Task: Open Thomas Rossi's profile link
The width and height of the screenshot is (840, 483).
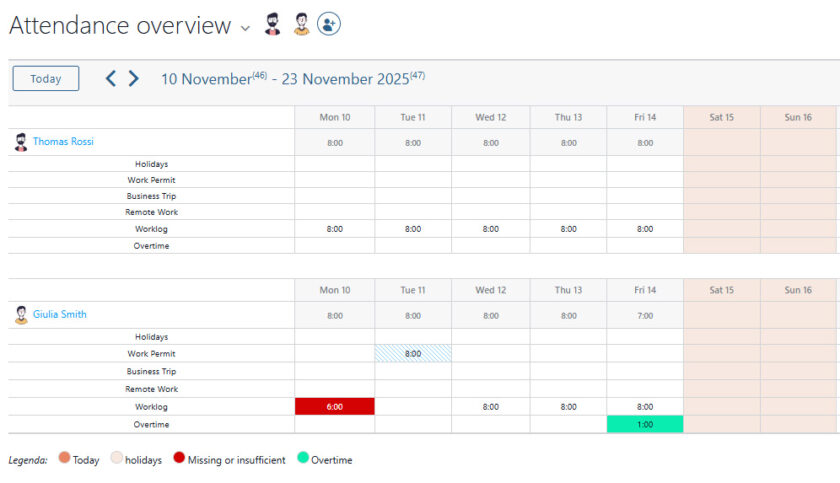Action: point(63,142)
